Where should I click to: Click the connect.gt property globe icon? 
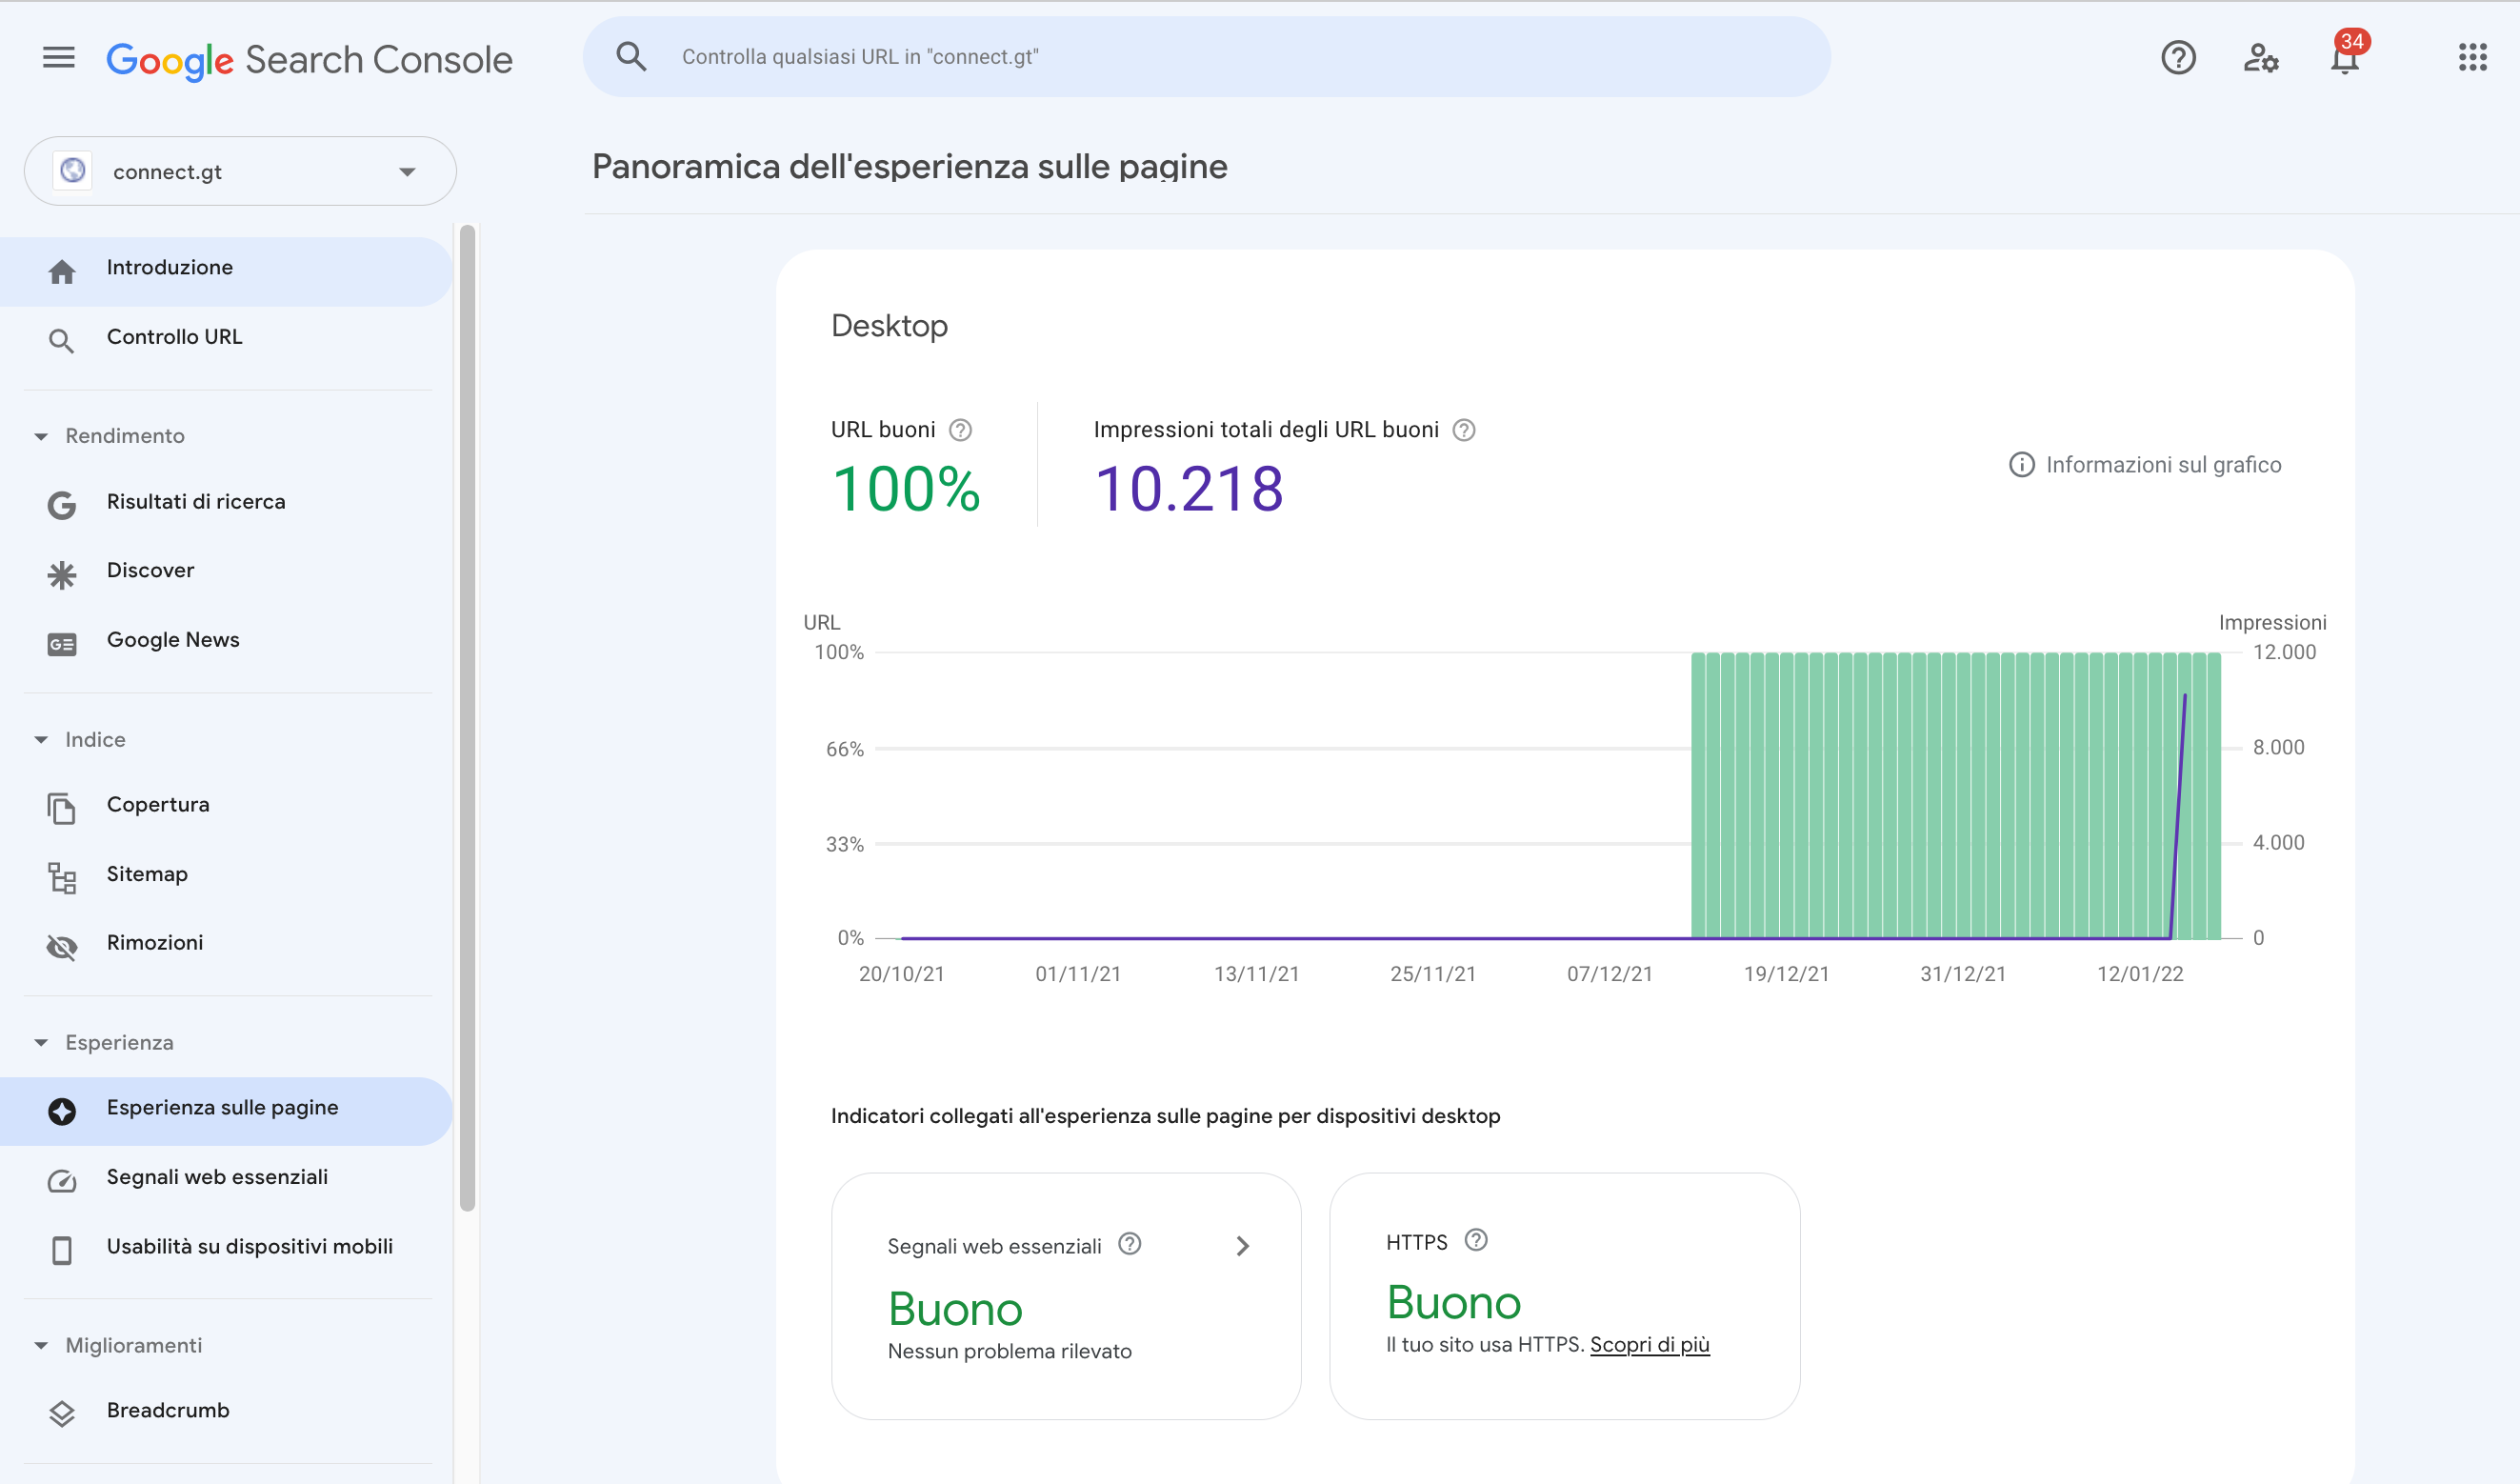coord(73,171)
